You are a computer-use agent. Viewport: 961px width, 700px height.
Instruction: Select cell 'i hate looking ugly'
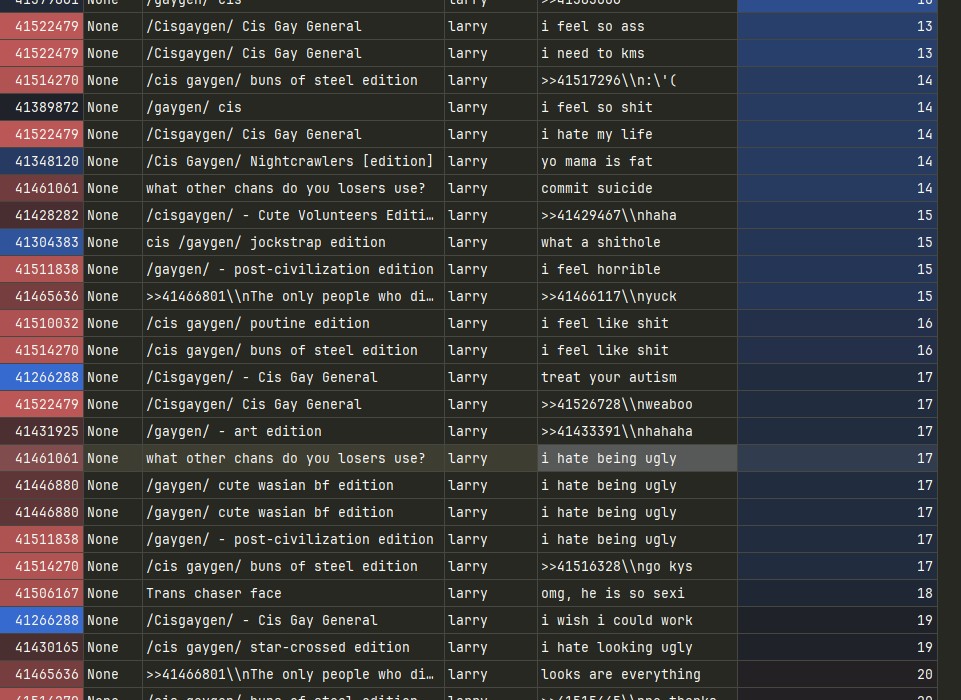tap(637, 647)
